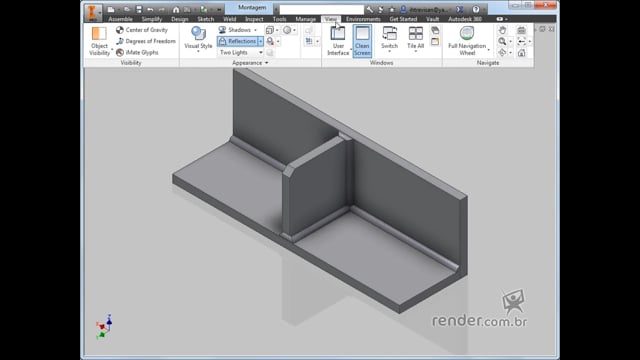Open the Weld ribbon tab

pos(230,19)
